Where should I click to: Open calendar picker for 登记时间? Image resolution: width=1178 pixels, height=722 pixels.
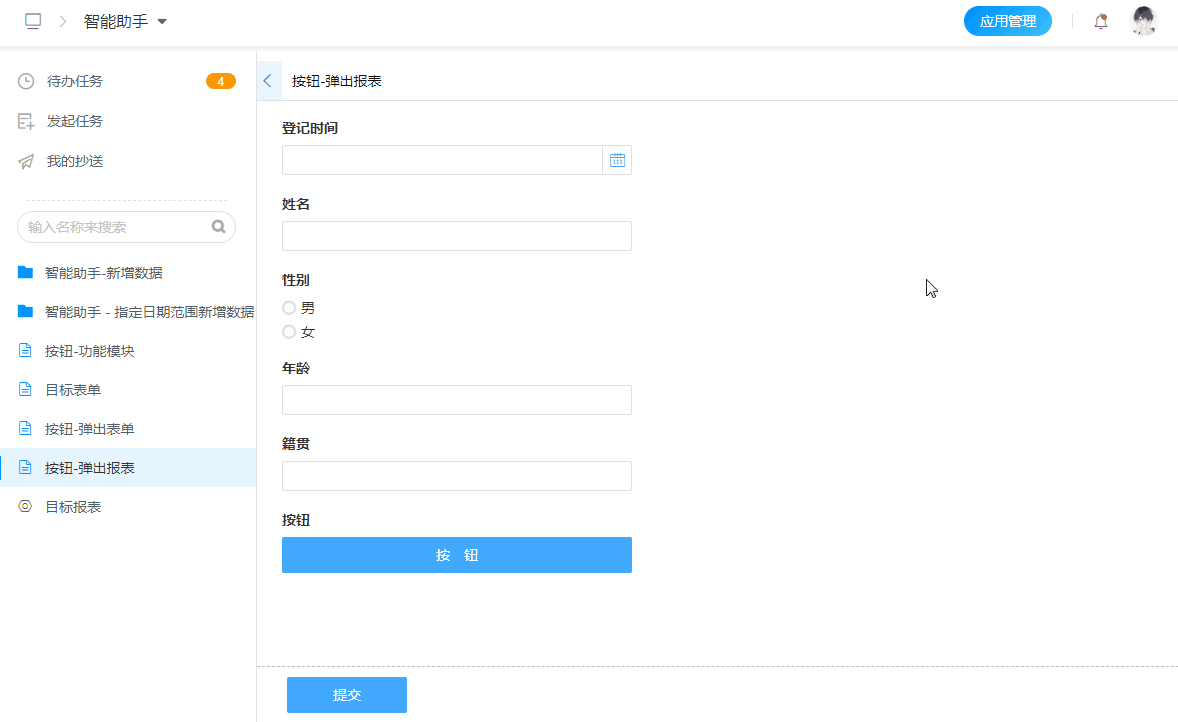click(617, 160)
